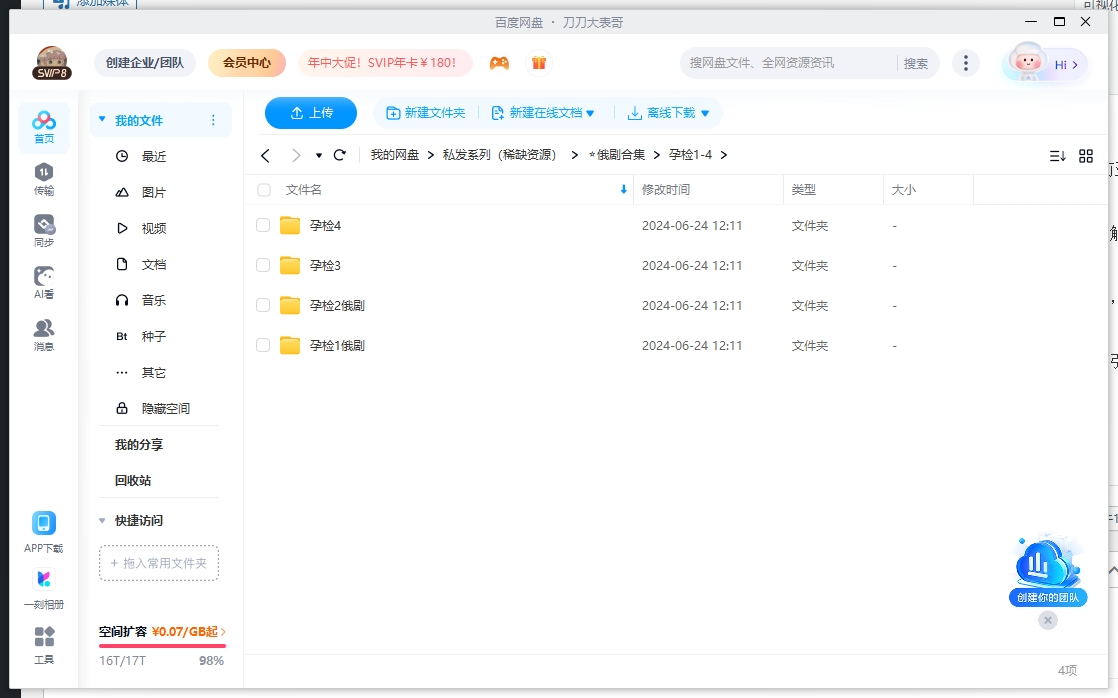Open the 离线下载 dropdown menu
Image resolution: width=1118 pixels, height=698 pixels.
[x=666, y=112]
